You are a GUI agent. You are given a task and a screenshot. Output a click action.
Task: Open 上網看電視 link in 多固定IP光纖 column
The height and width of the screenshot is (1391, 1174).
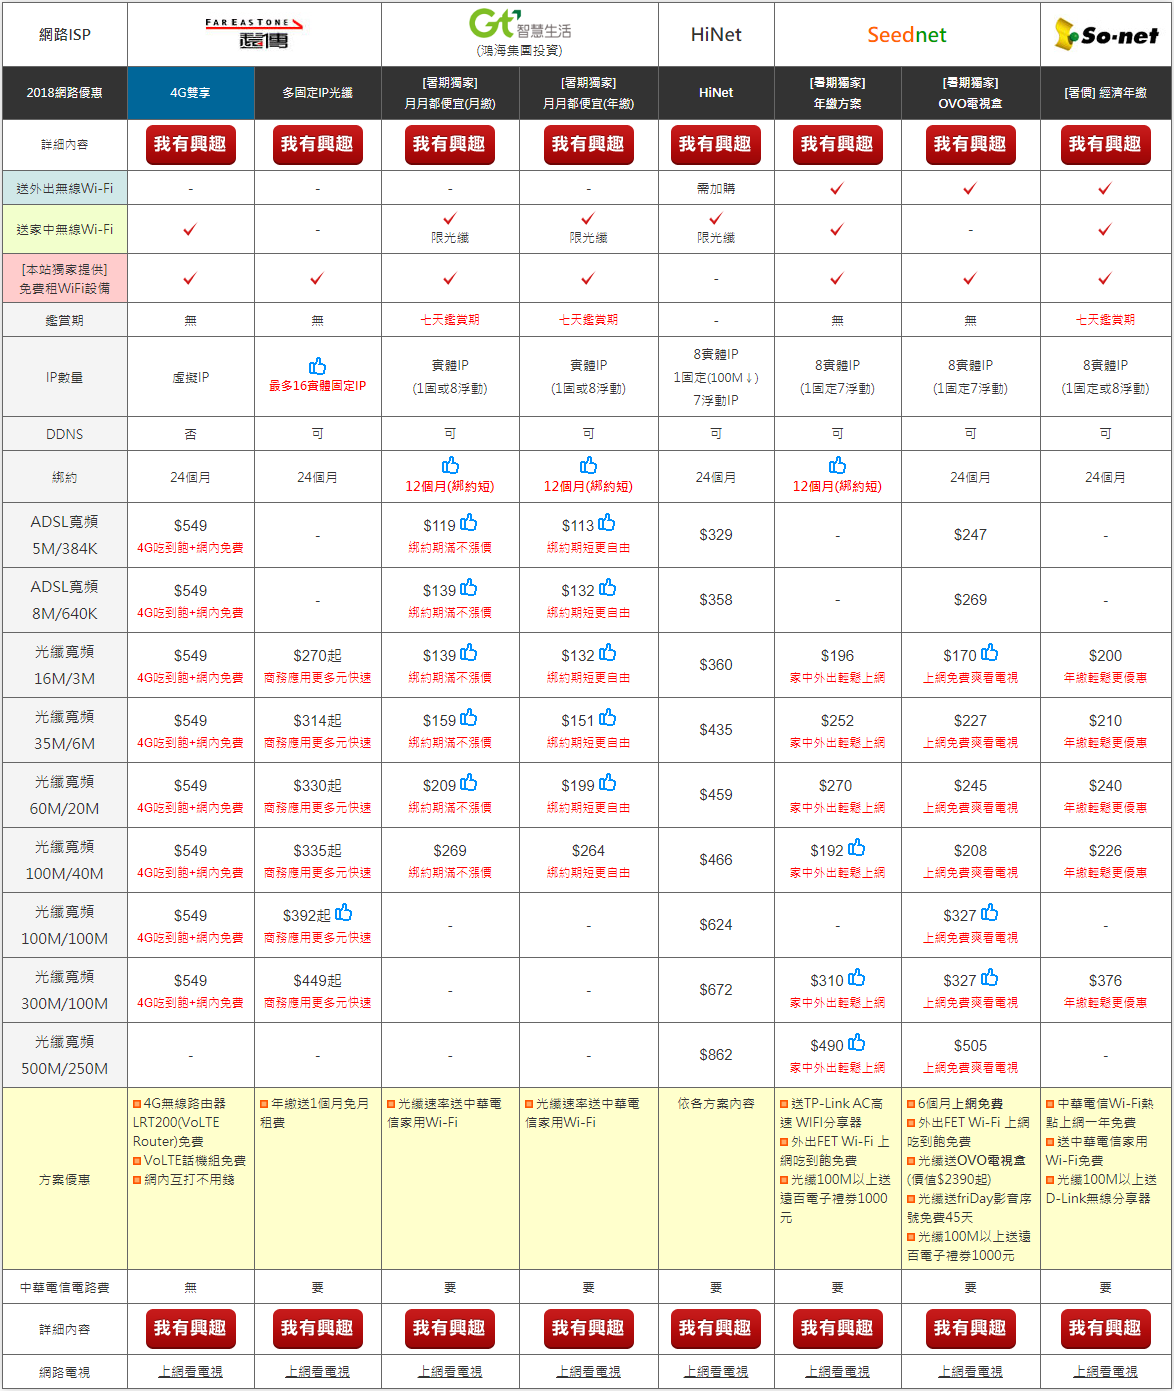pos(317,1372)
